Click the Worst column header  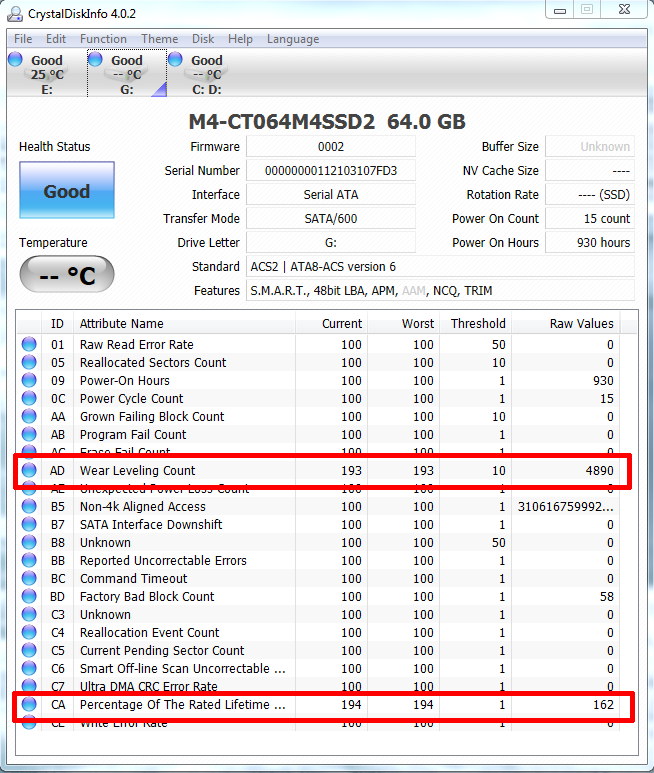point(403,323)
